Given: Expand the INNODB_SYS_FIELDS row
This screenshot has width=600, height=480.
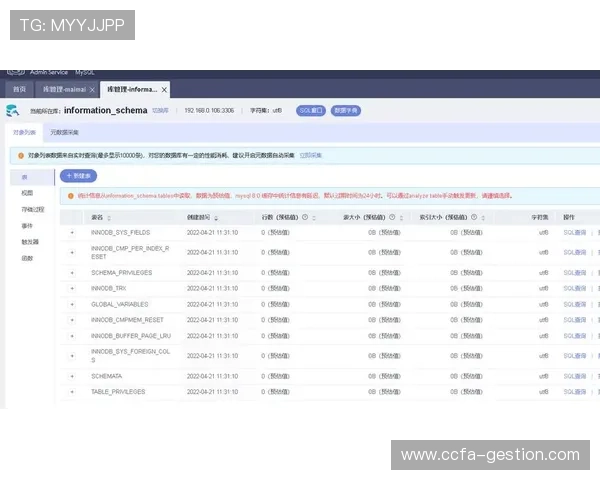Looking at the screenshot, I should pos(72,232).
